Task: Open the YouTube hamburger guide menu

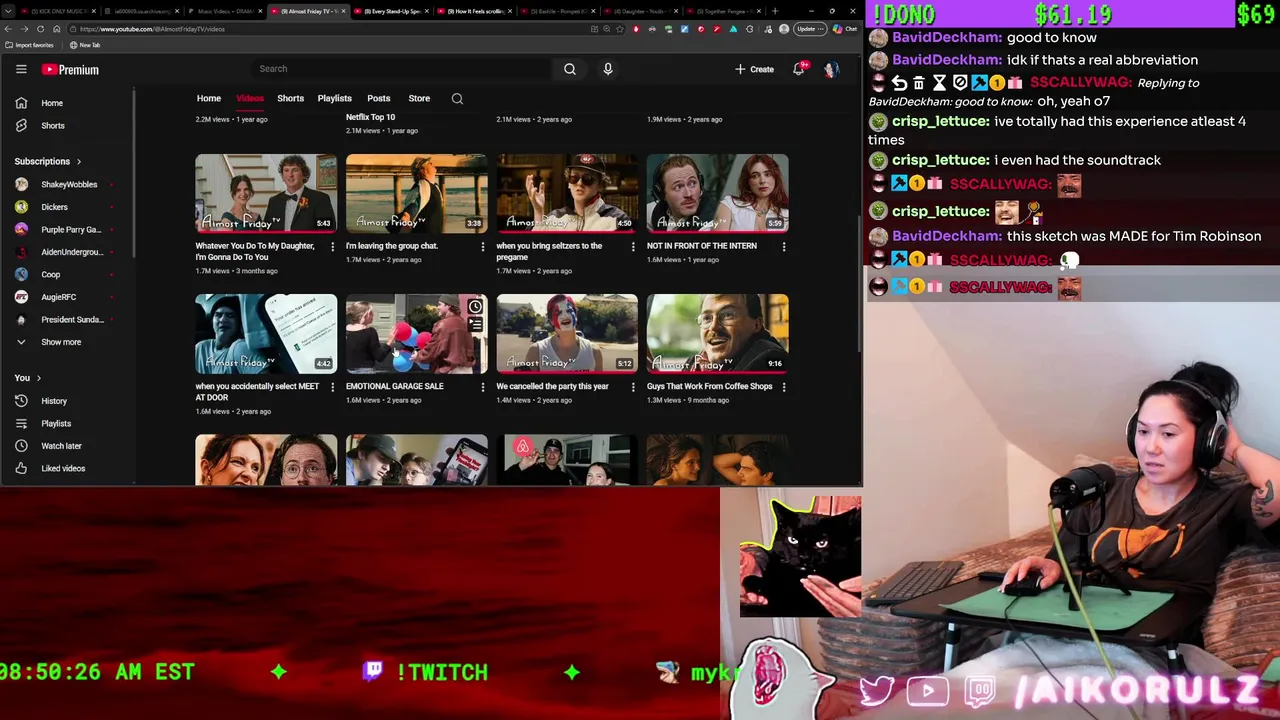Action: (21, 69)
